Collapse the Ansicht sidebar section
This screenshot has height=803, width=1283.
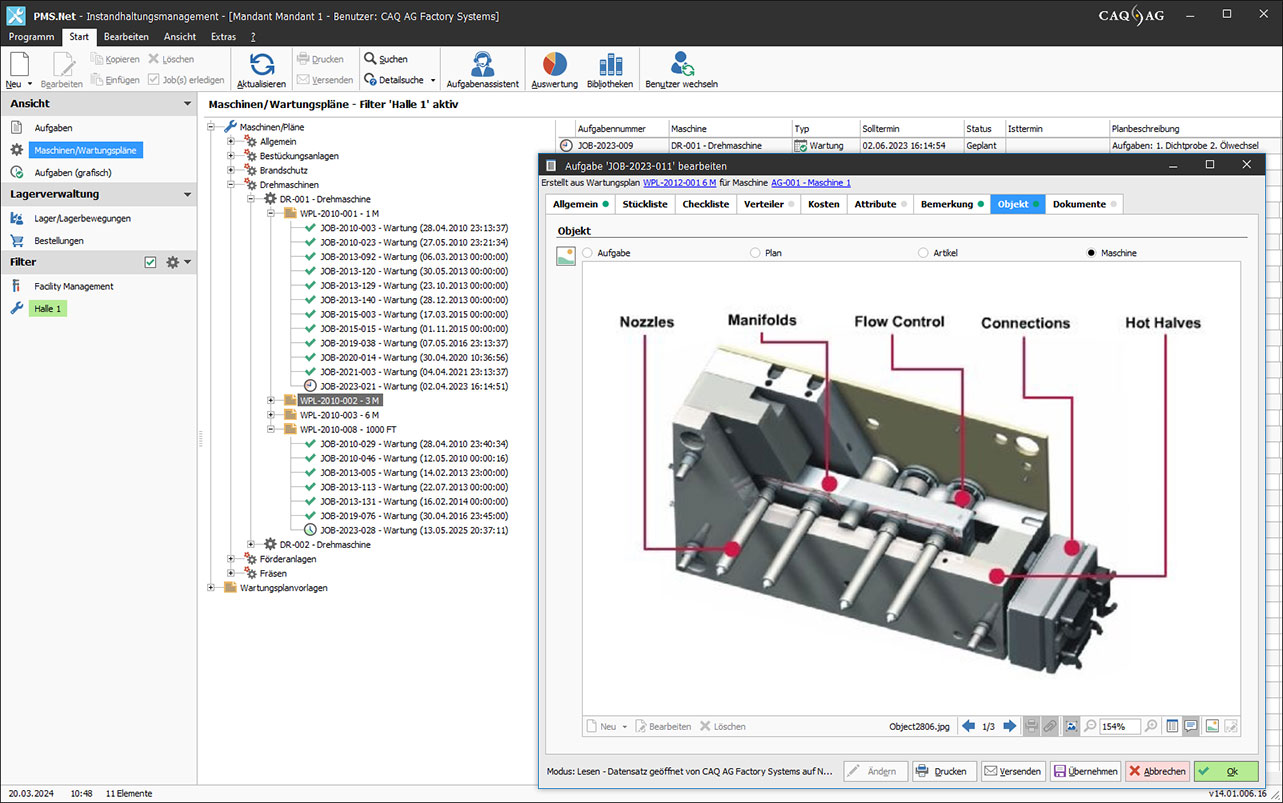(187, 104)
